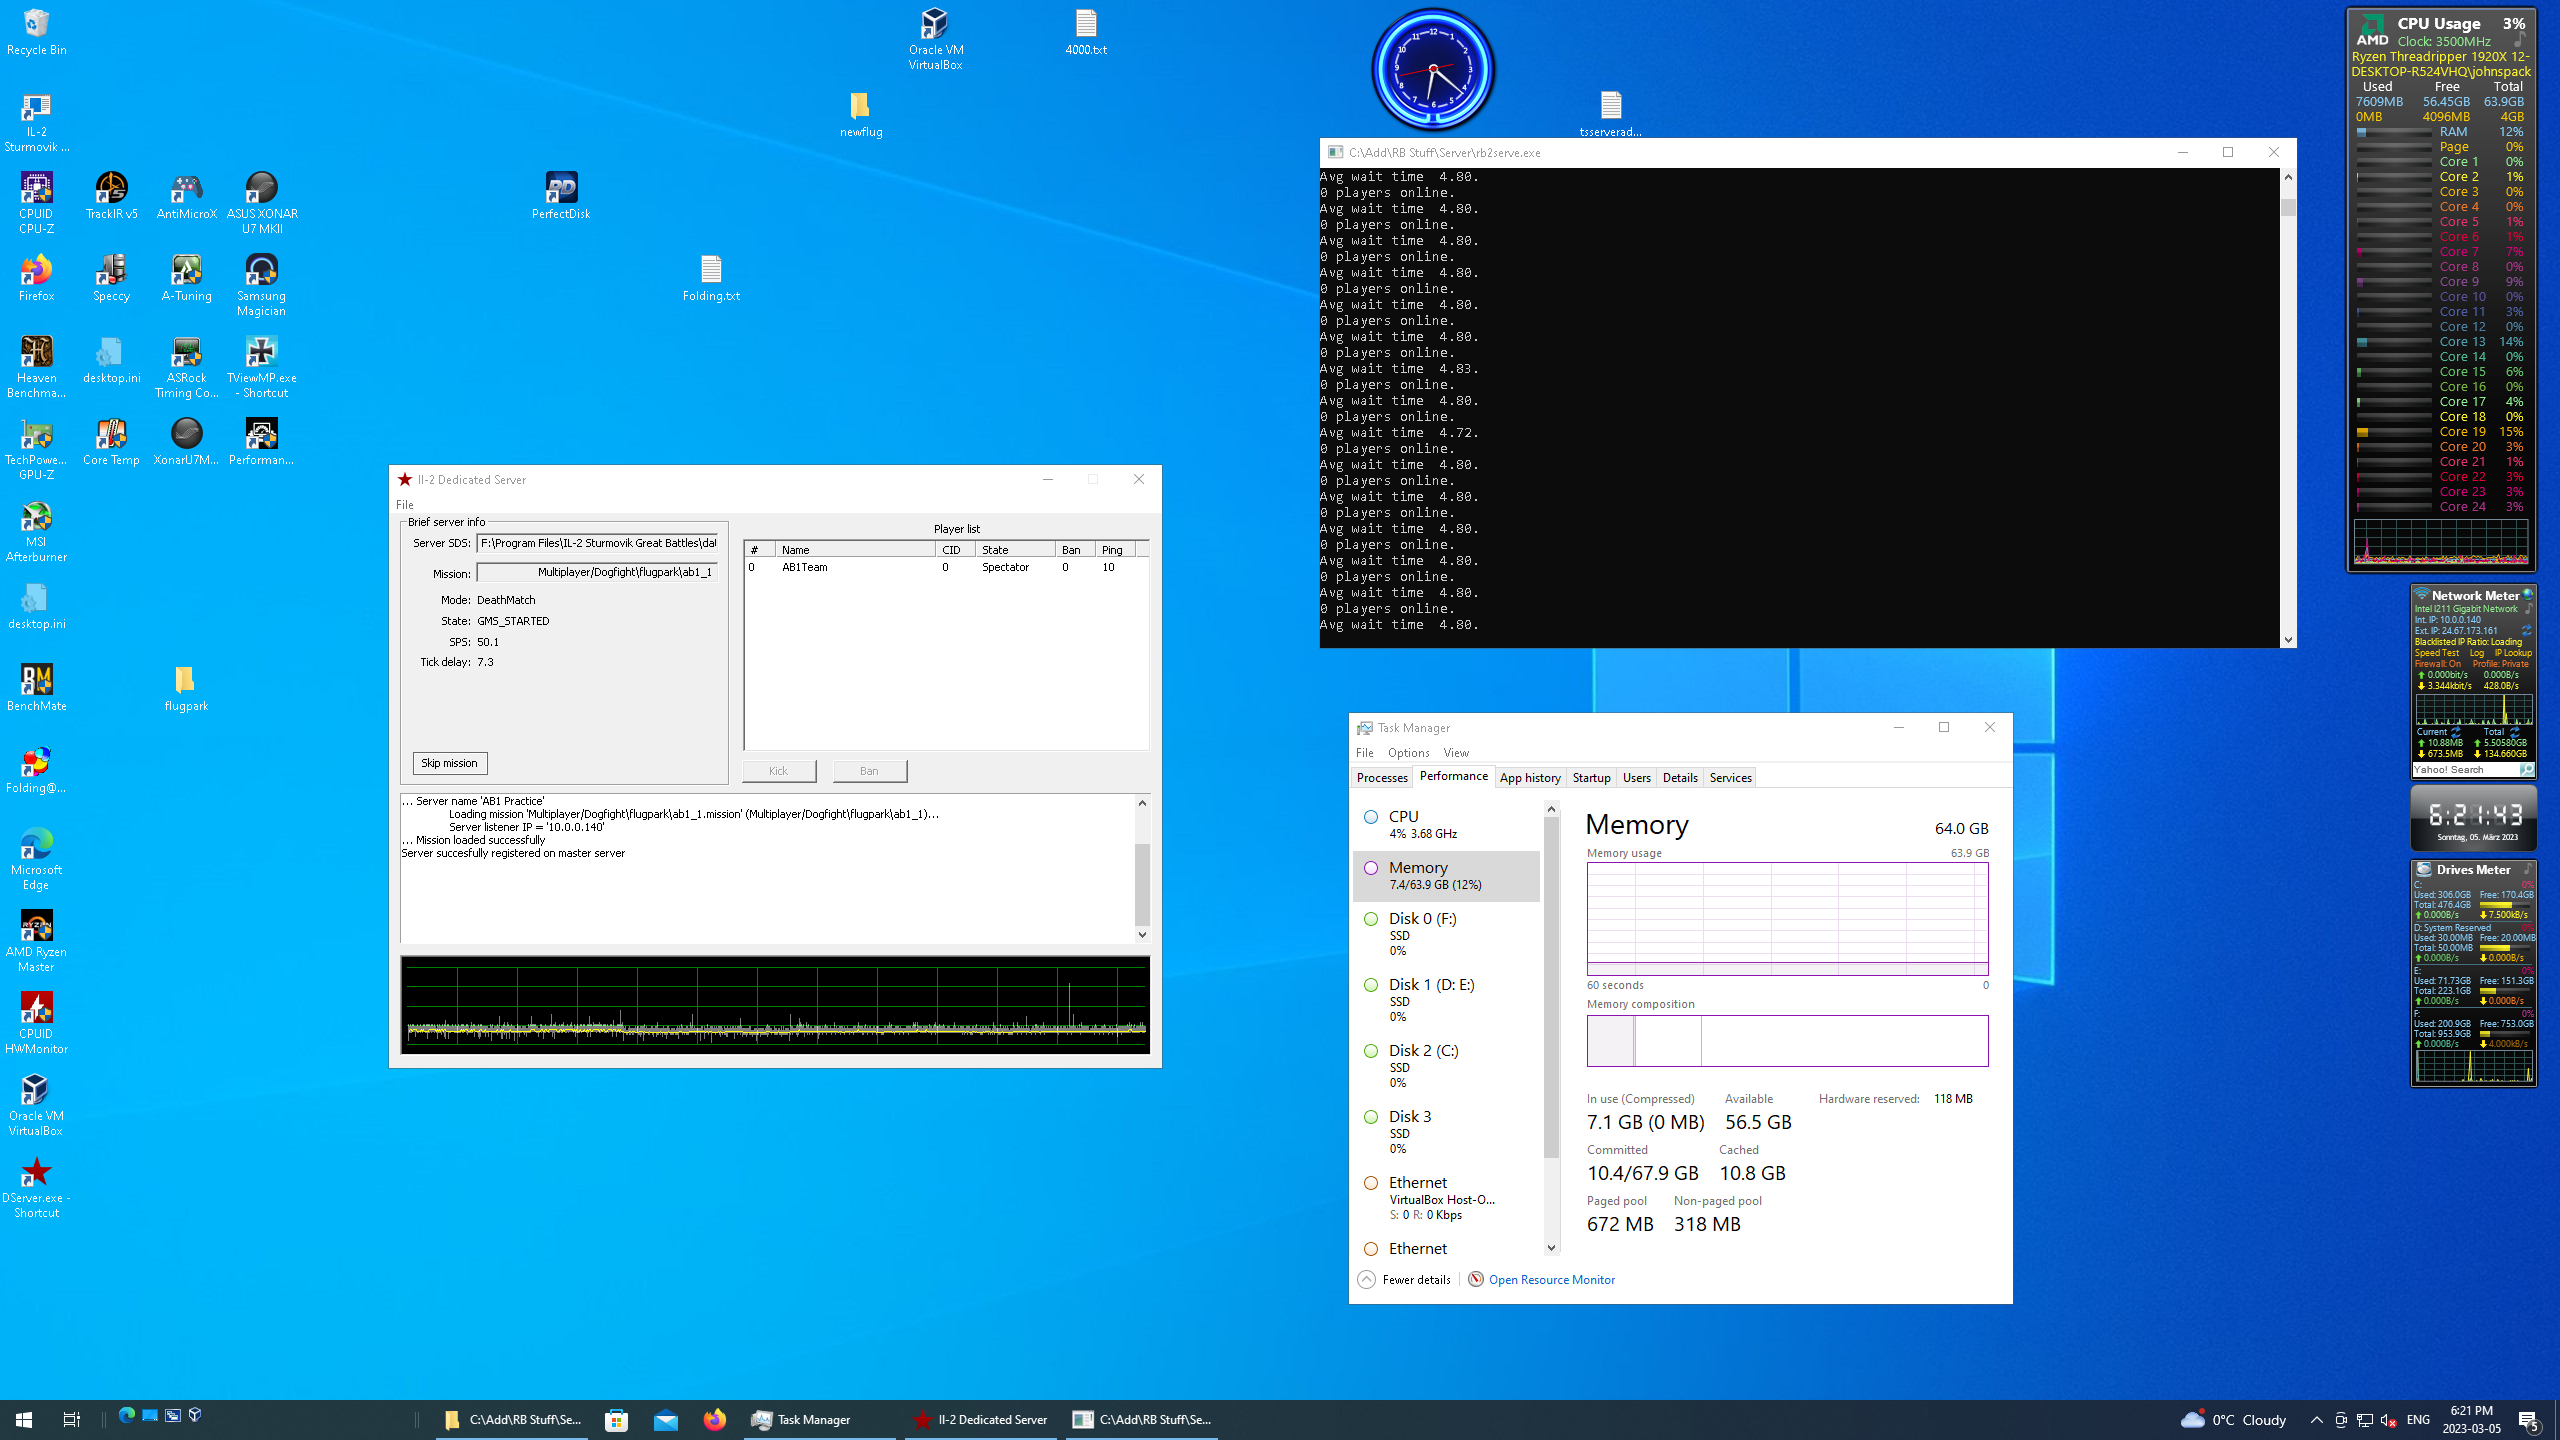Open DServer.exe shortcut icon

pos(36,1187)
